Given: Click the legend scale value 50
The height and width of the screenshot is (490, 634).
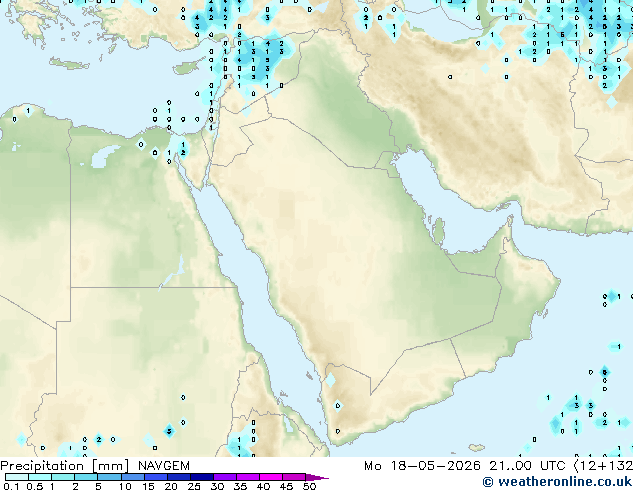Looking at the screenshot, I should (309, 486).
